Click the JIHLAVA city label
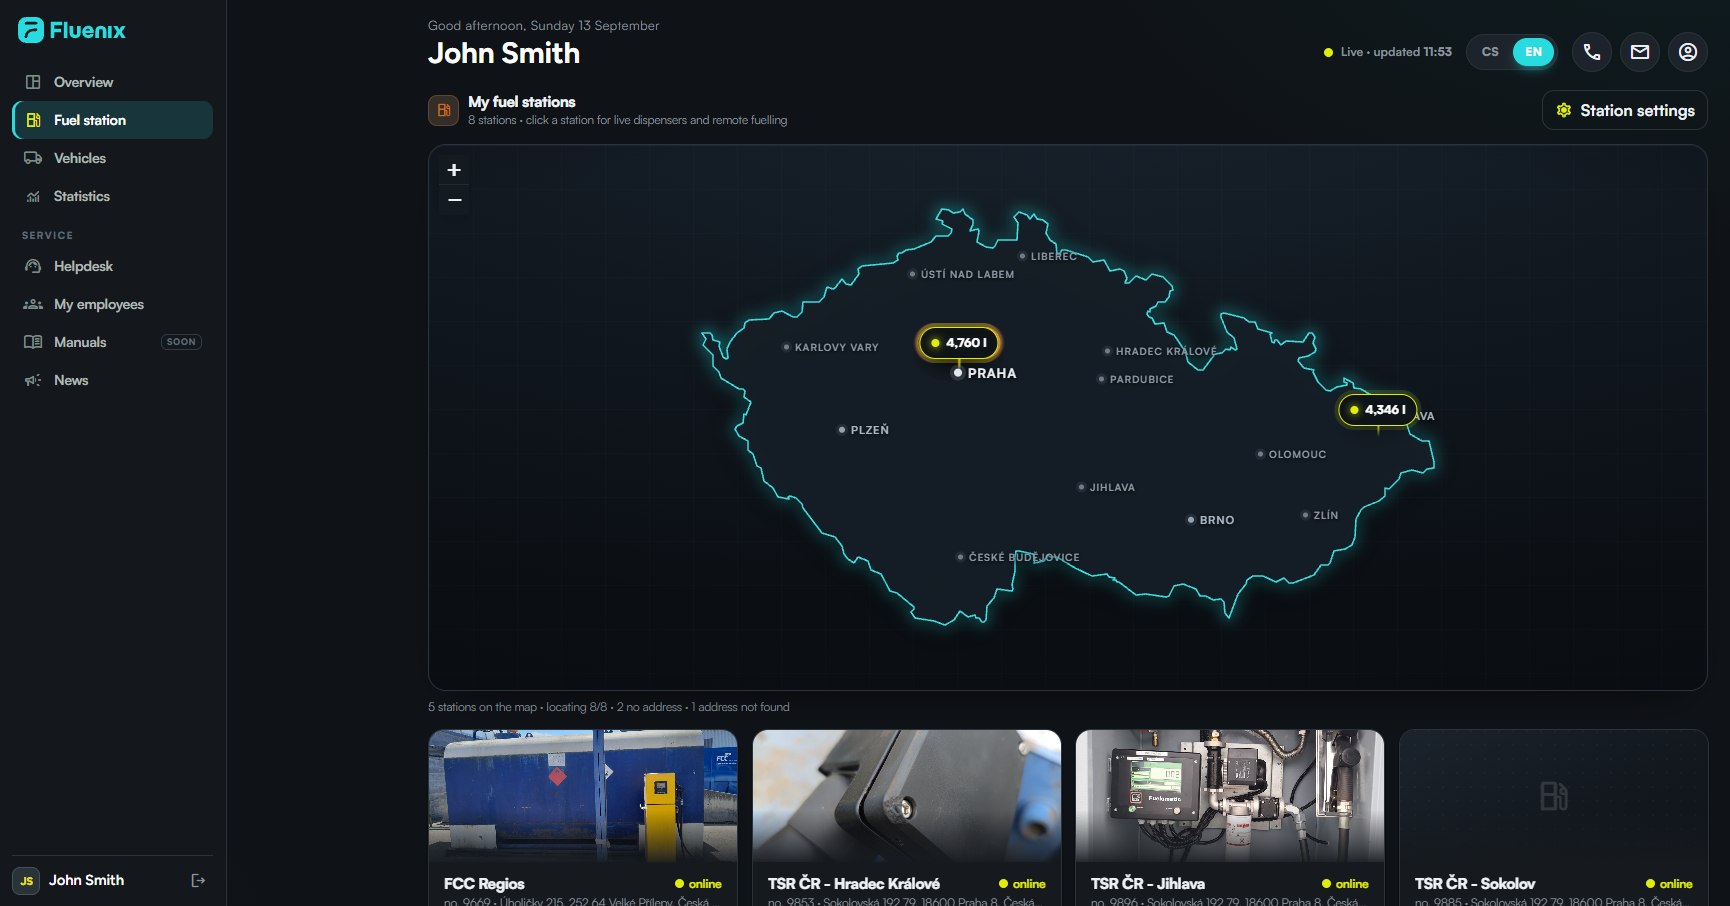 pos(1112,487)
